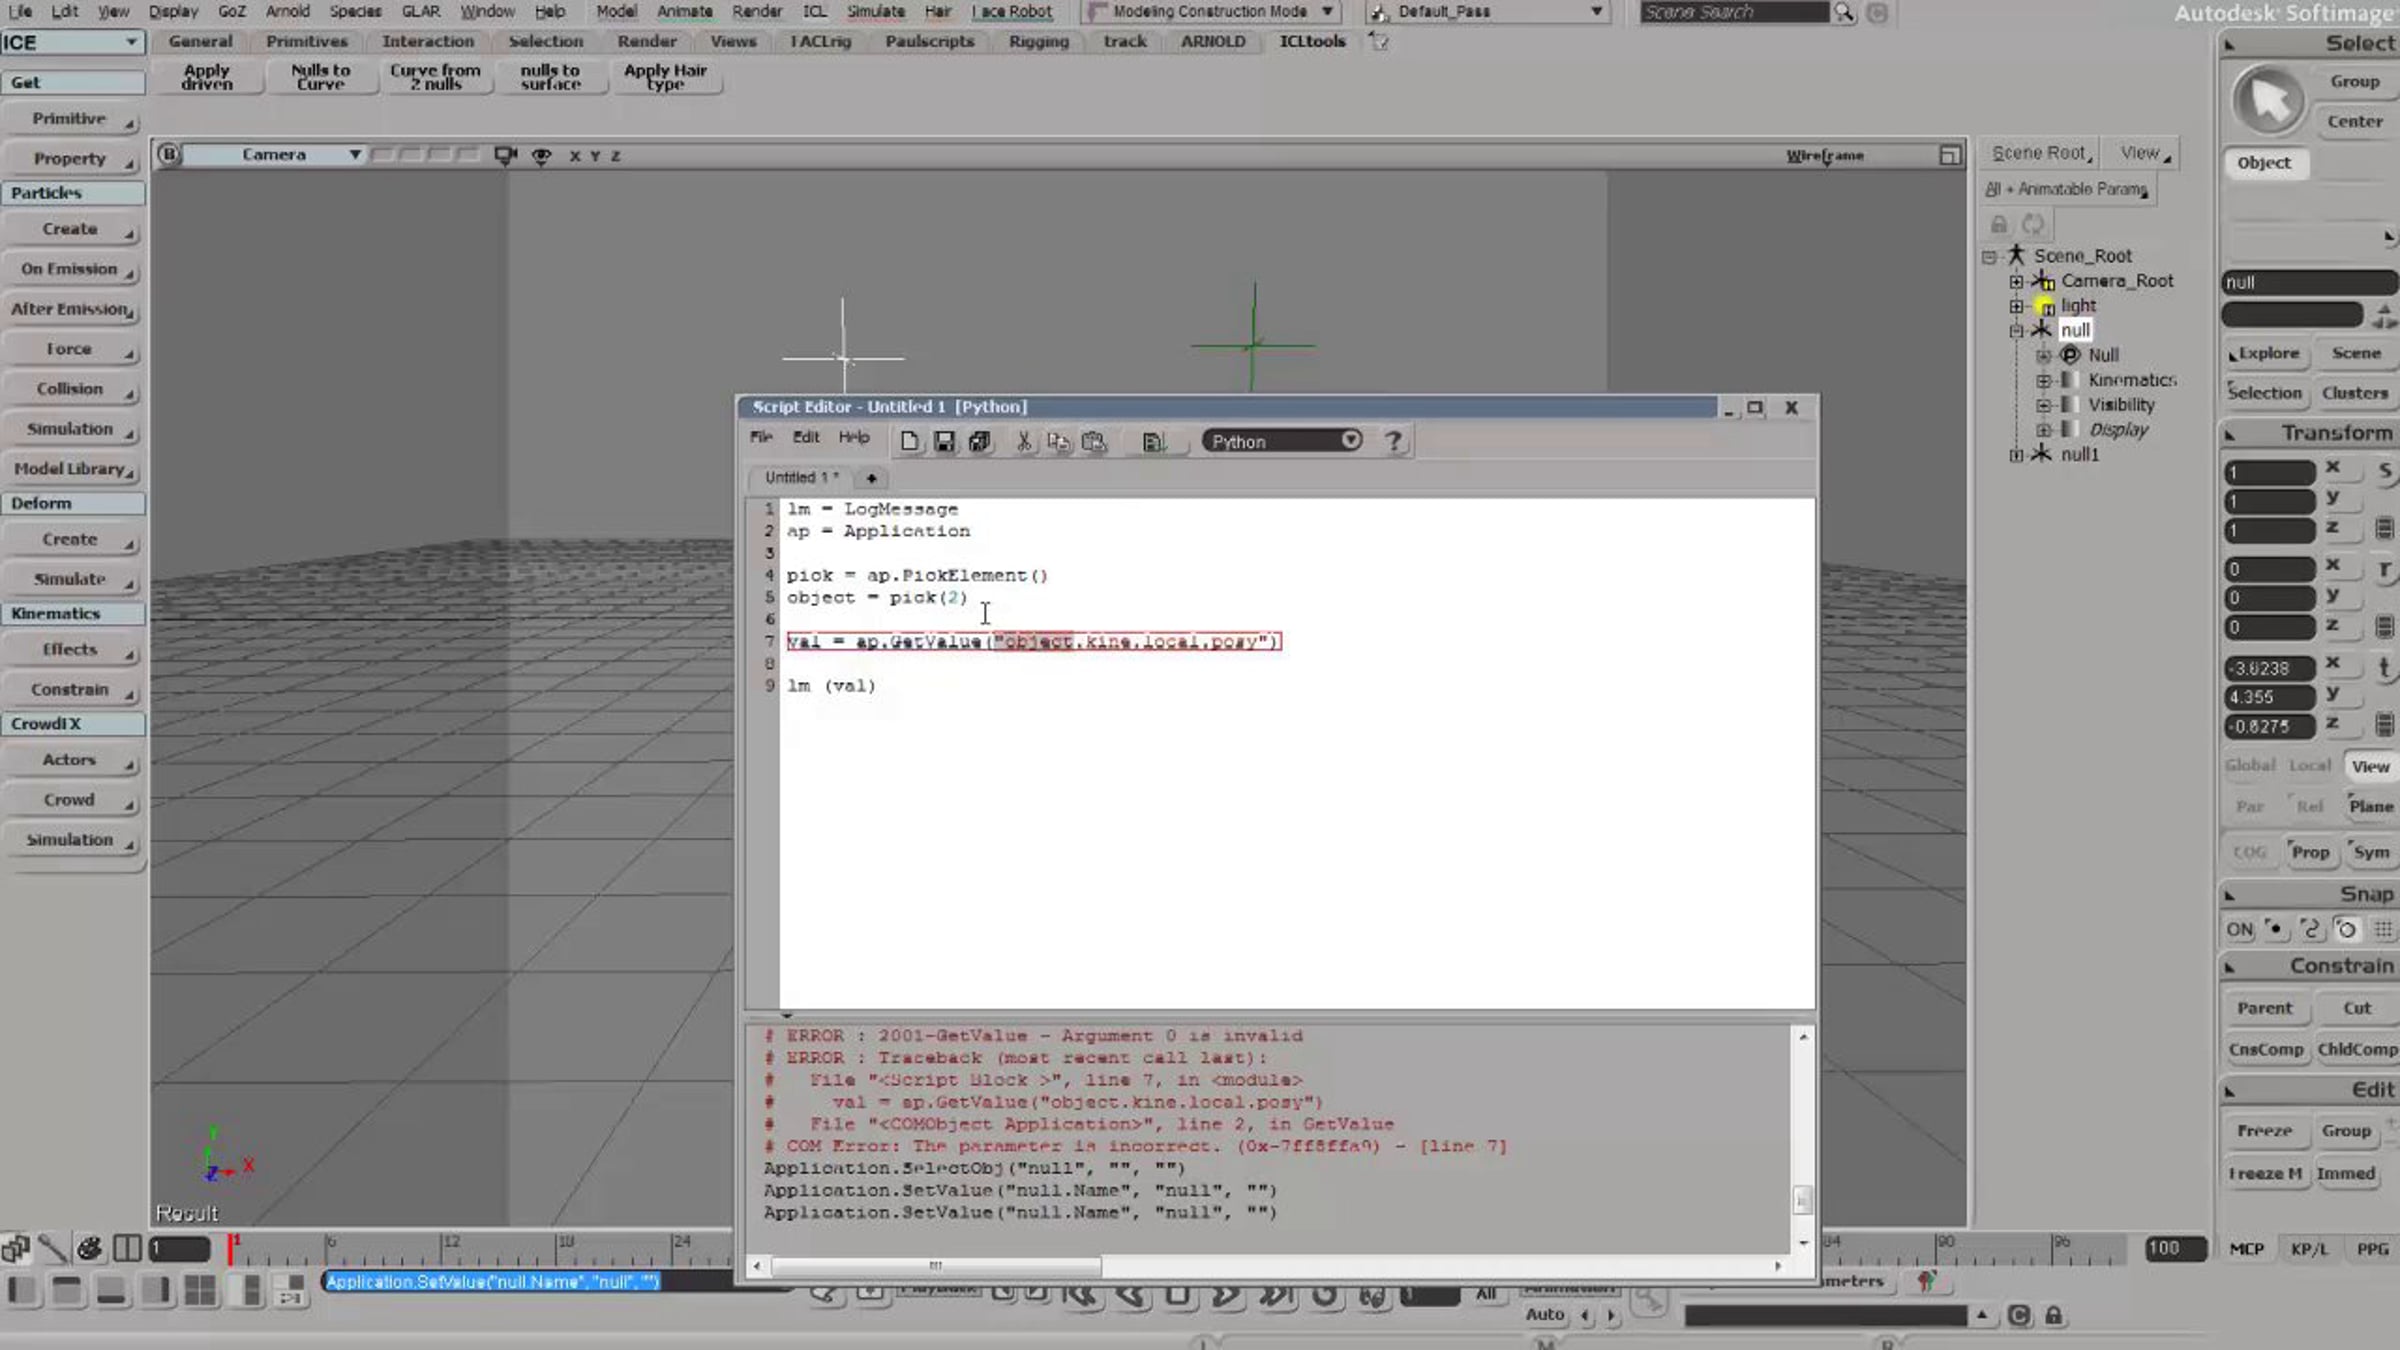Click the lock icon in bottom bar
The height and width of the screenshot is (1350, 2400).
click(x=2053, y=1316)
